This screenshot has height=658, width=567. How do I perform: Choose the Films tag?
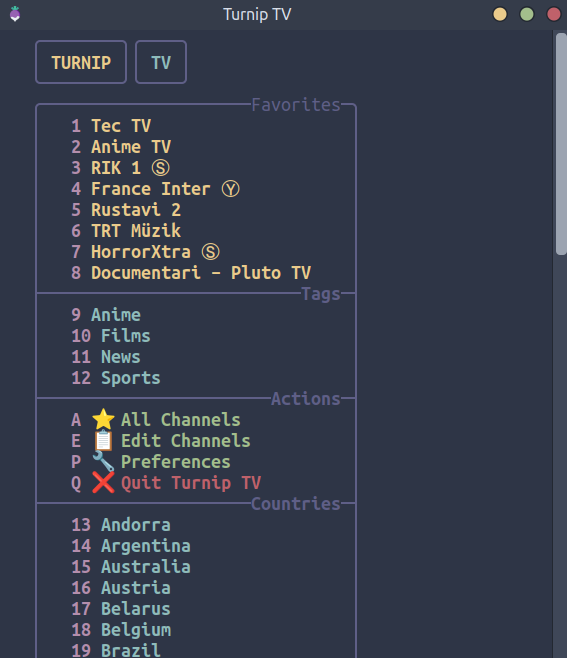point(125,336)
